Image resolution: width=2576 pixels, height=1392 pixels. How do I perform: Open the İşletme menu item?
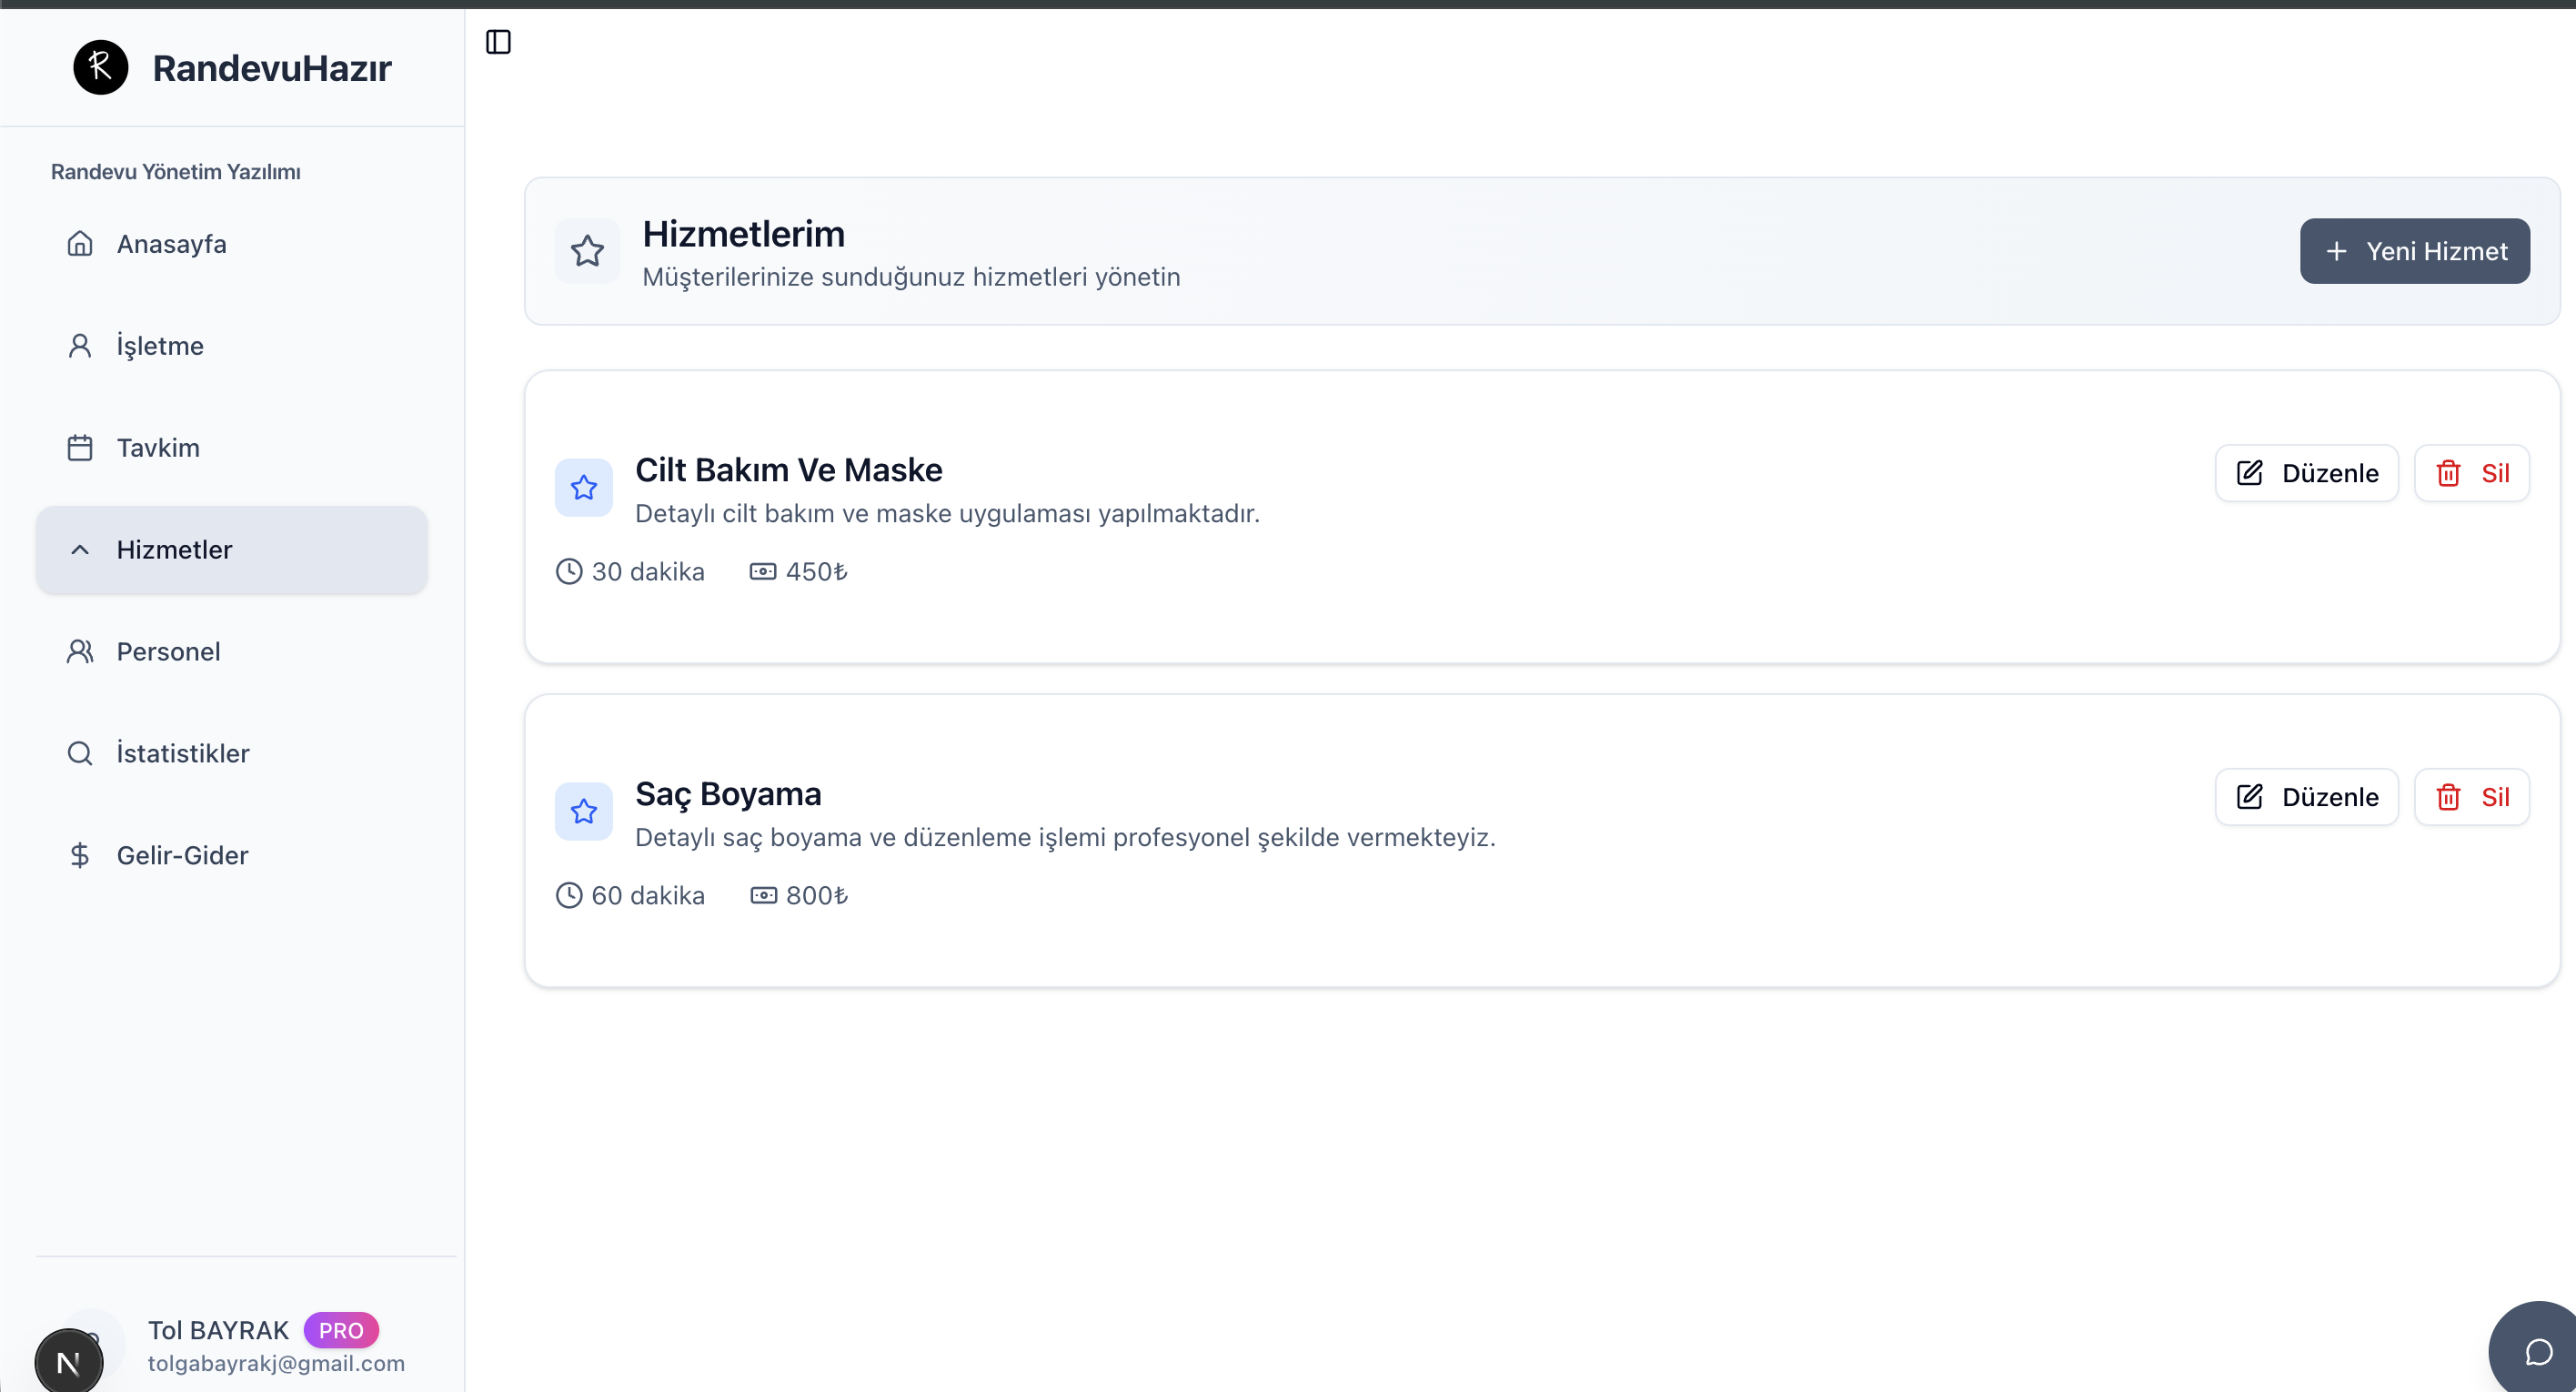click(x=160, y=346)
